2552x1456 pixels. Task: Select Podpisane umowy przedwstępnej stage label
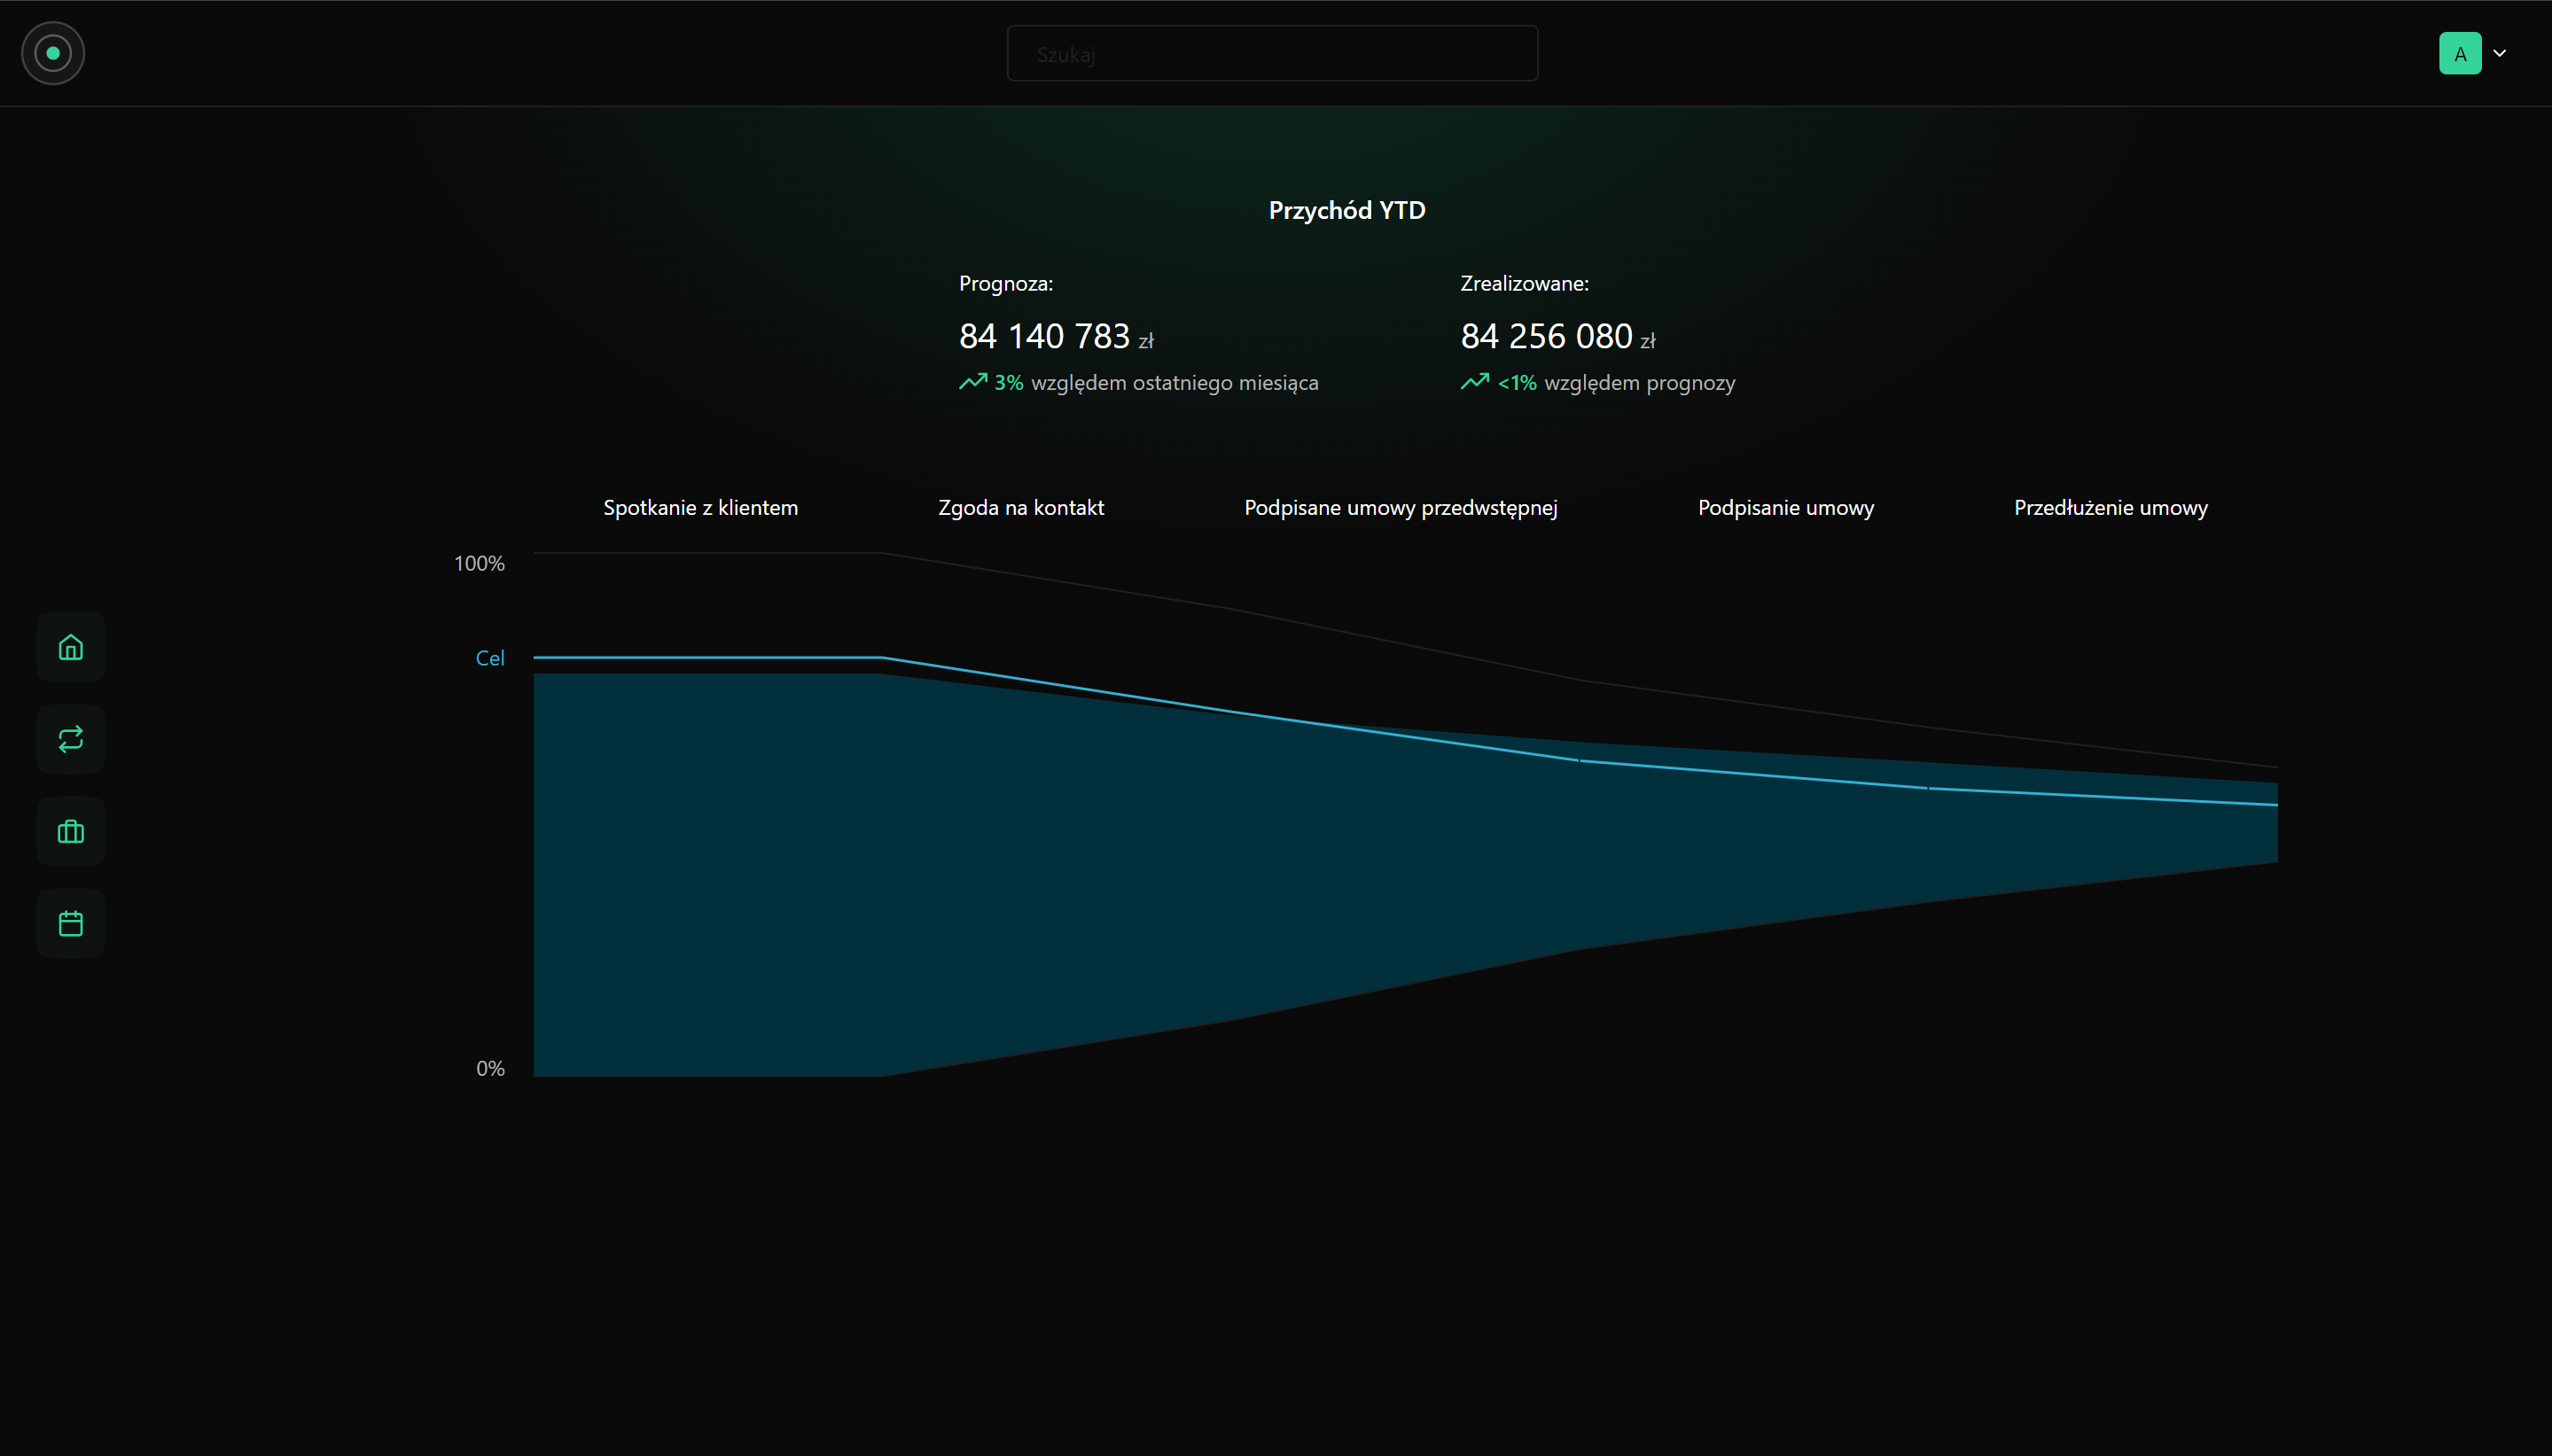pyautogui.click(x=1400, y=508)
